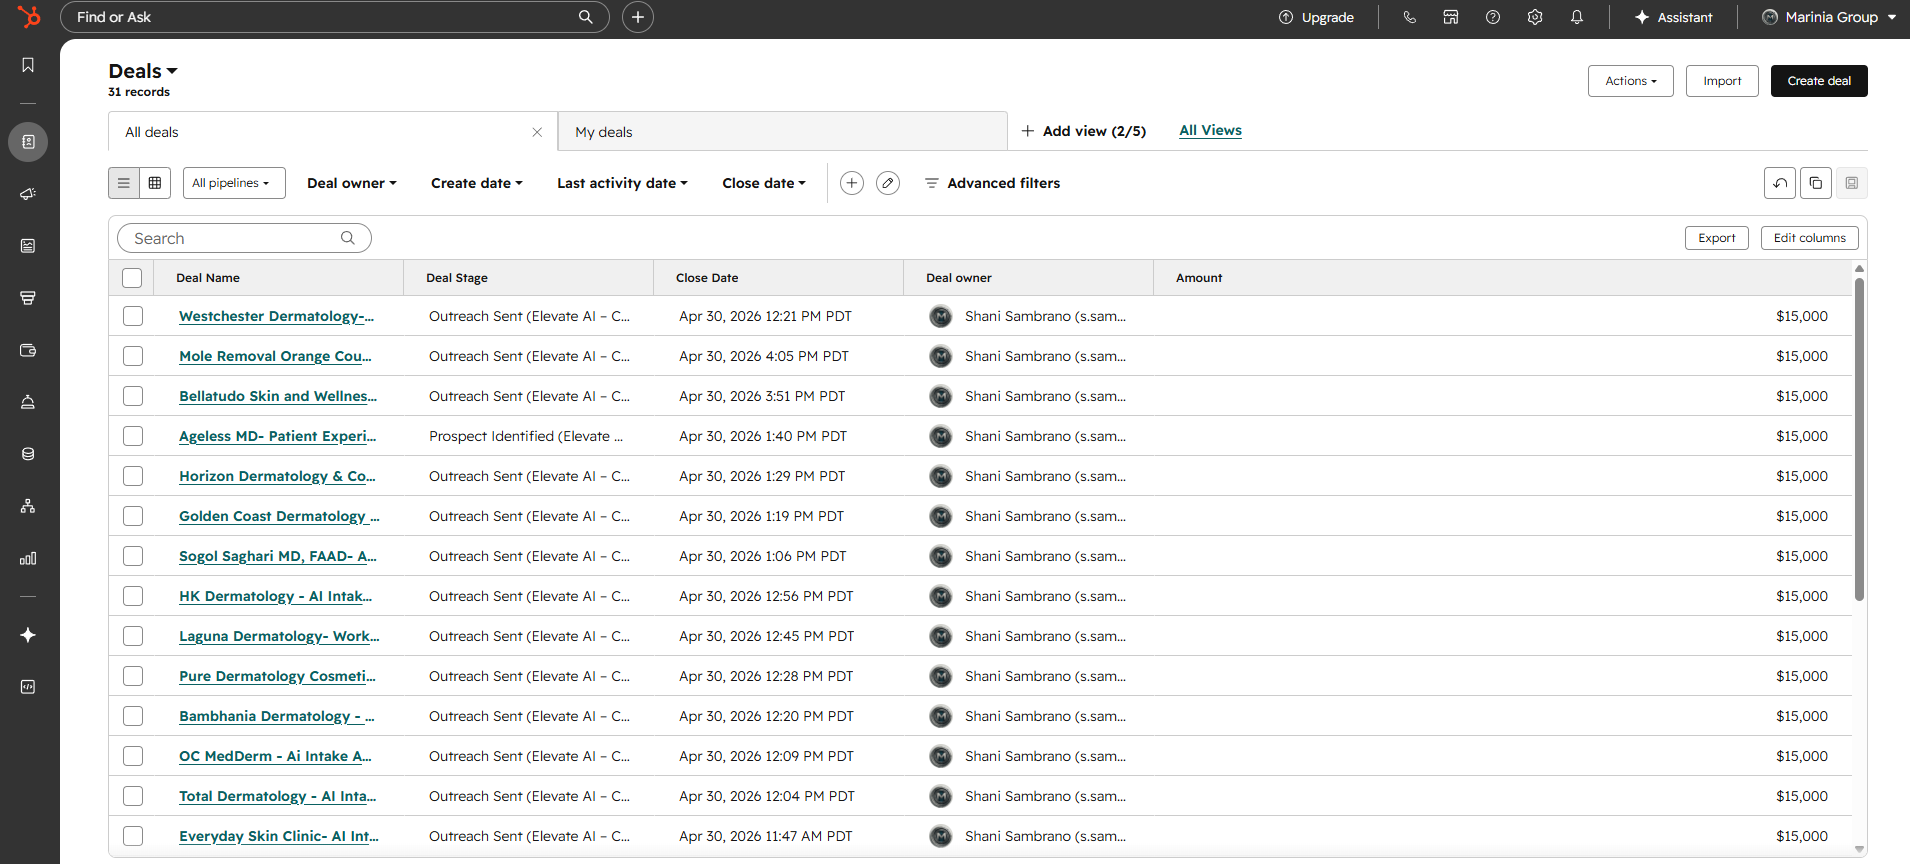The width and height of the screenshot is (1910, 864).
Task: Toggle the select-all deals header checkbox
Action: click(132, 278)
